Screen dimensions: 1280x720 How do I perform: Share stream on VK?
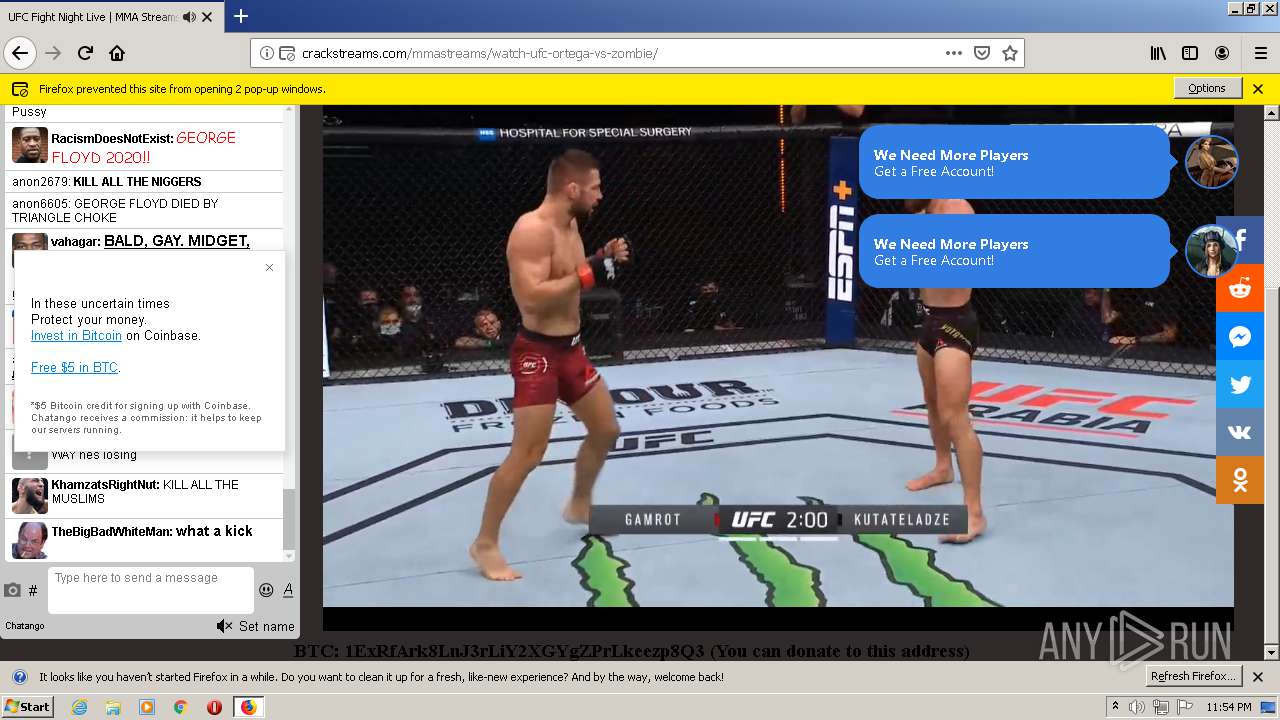pos(1240,432)
